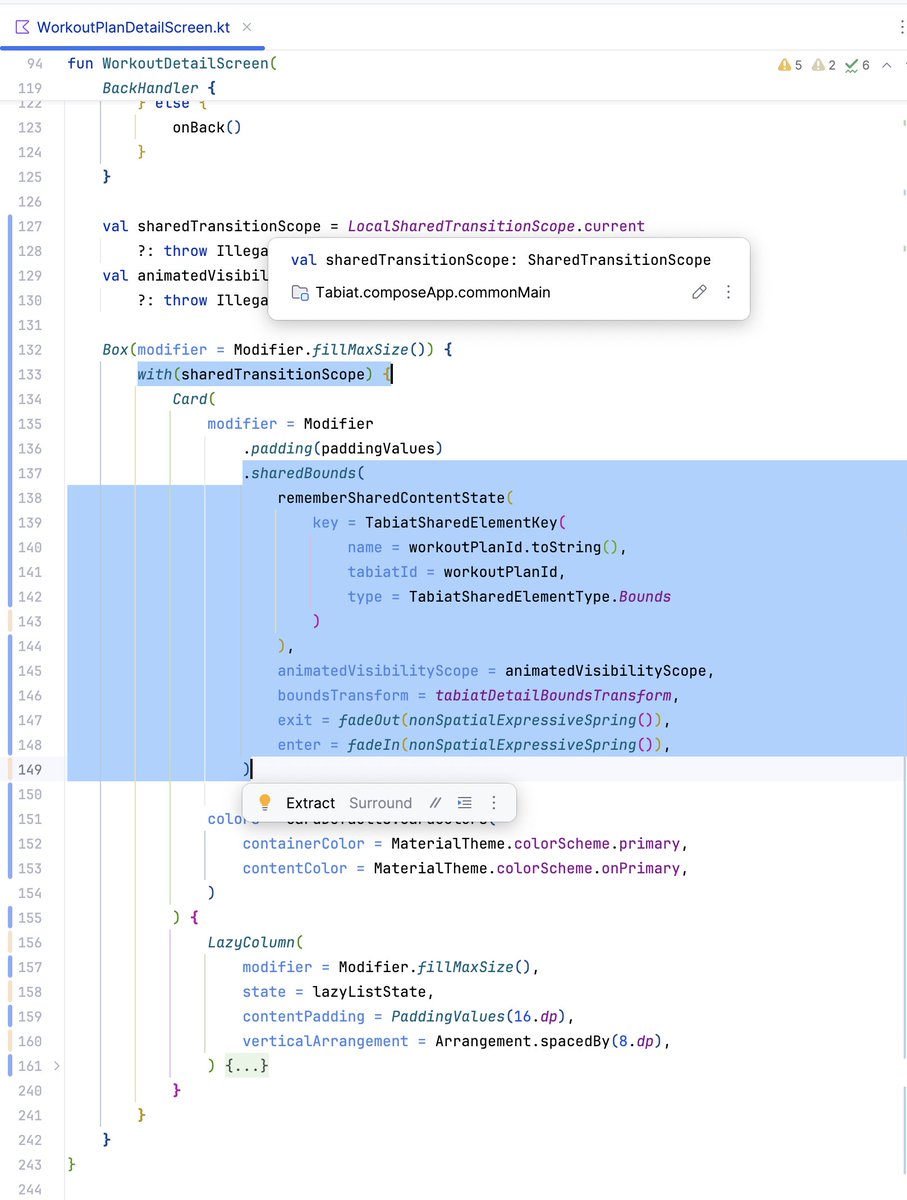This screenshot has width=907, height=1200.
Task: Choose Surround in floating toolbar
Action: [380, 803]
